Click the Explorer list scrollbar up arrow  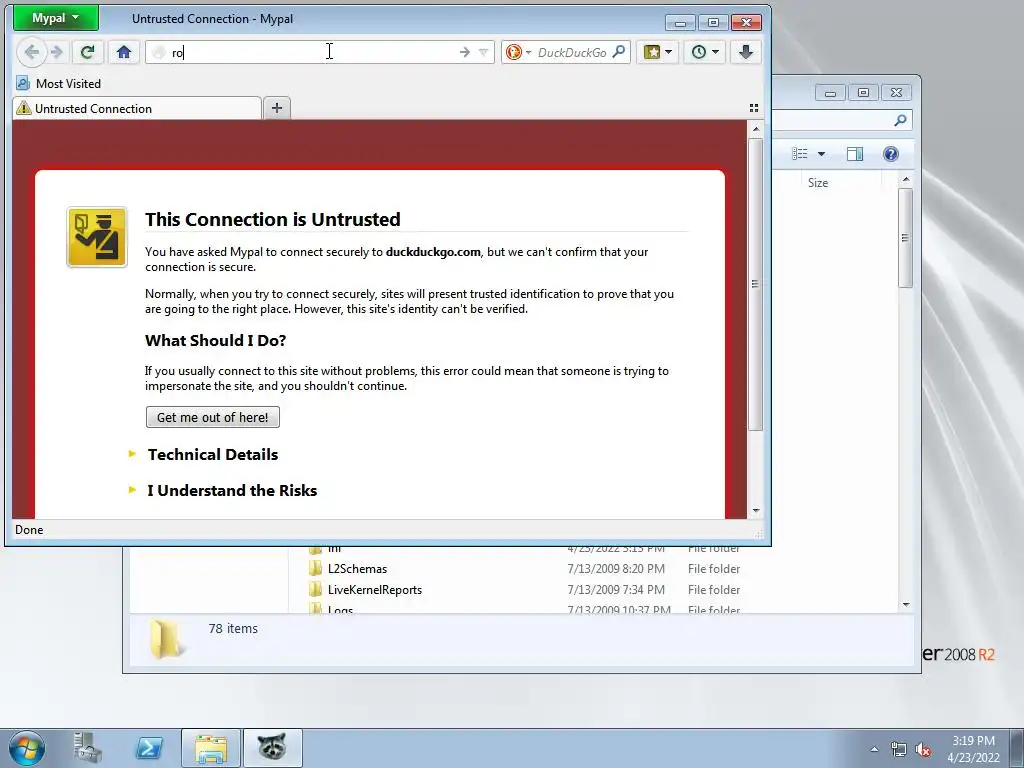click(x=906, y=179)
